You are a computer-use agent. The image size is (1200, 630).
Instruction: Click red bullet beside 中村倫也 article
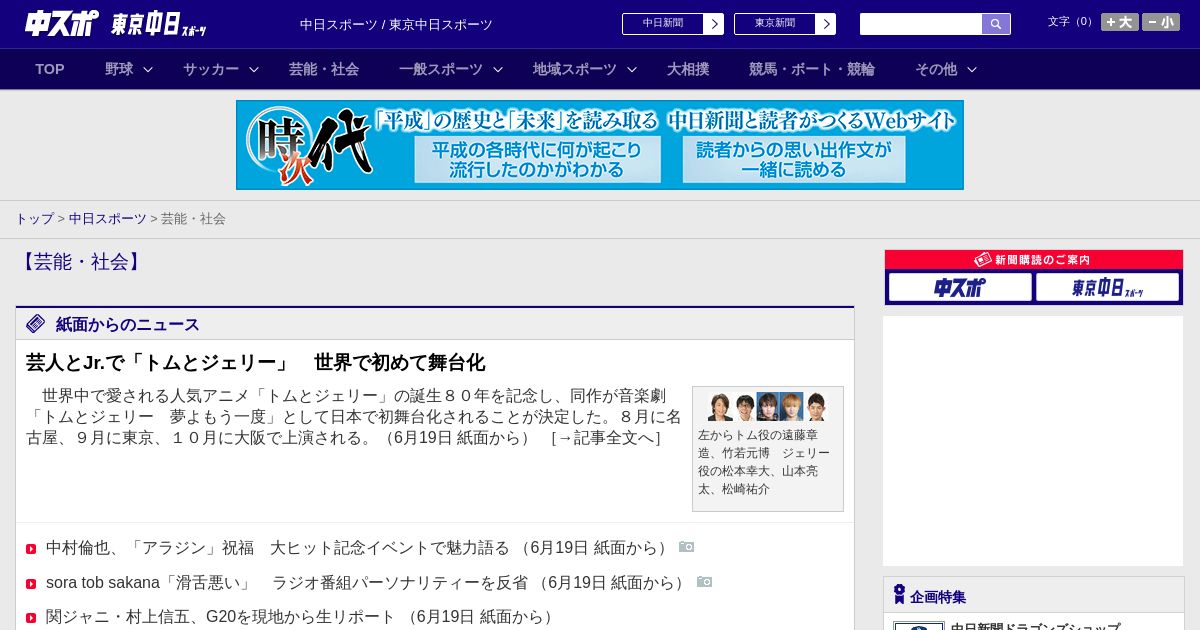click(31, 549)
